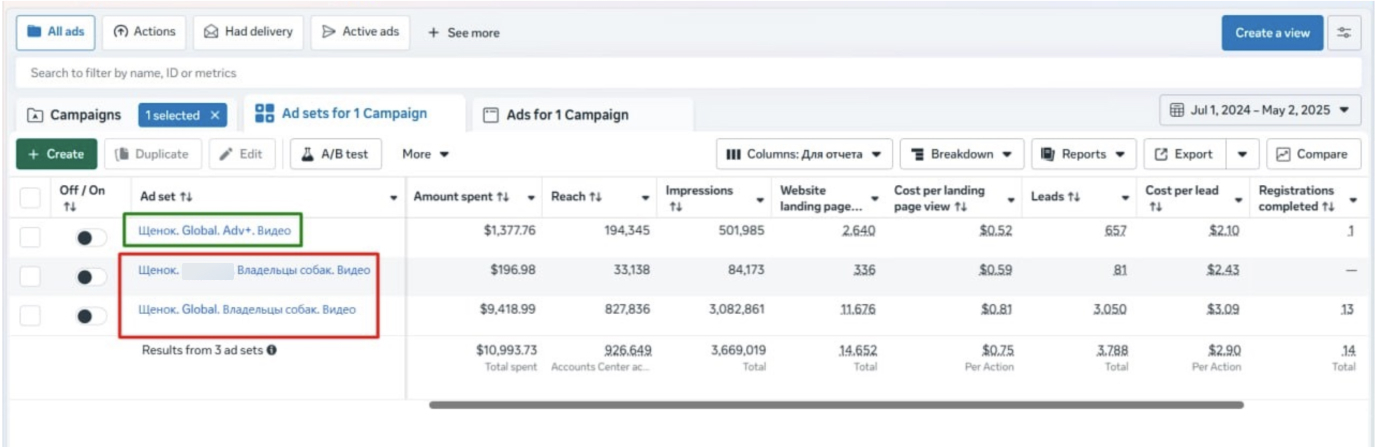Click the horizontal table scrollbar
This screenshot has width=1375, height=447.
click(x=836, y=405)
